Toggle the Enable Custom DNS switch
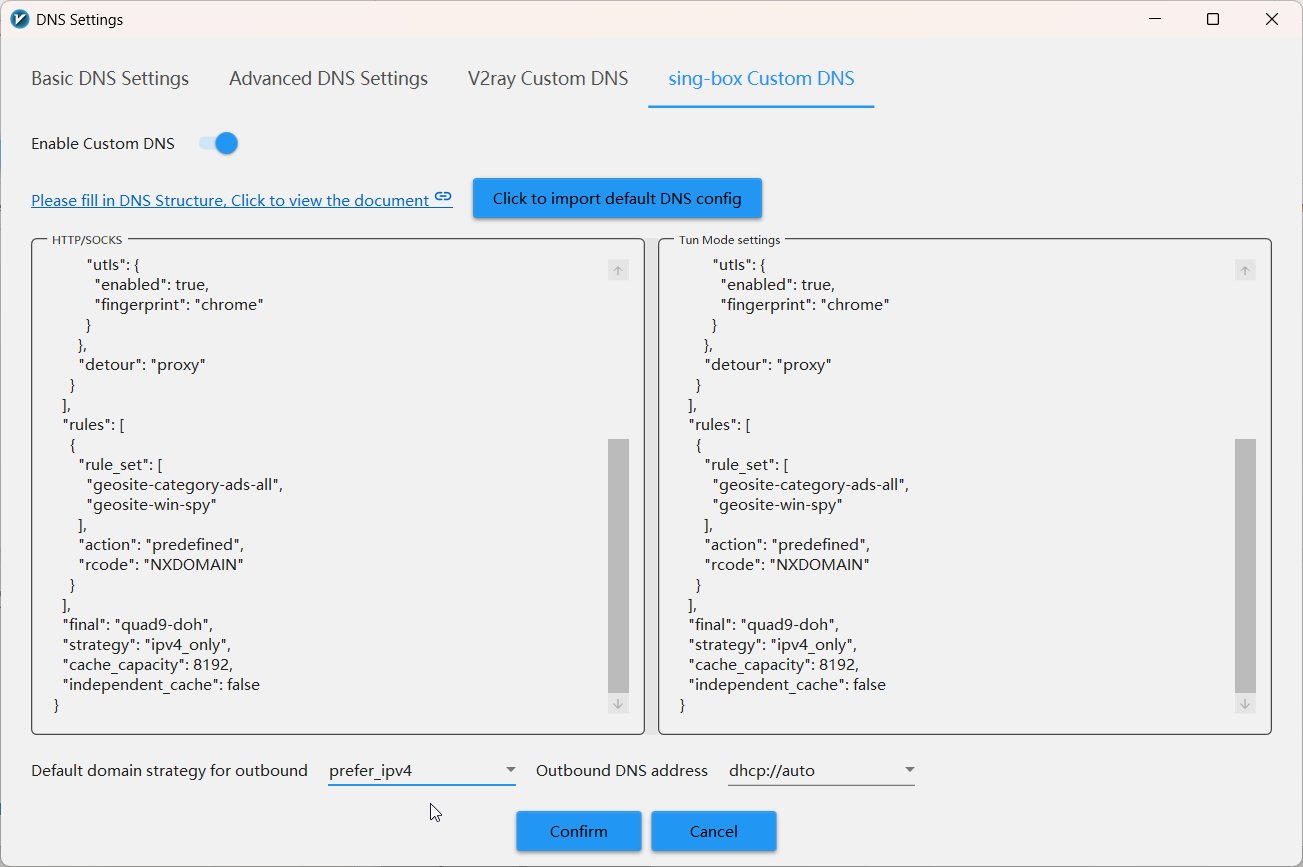Screen dimensions: 1303x867 (x=219, y=144)
